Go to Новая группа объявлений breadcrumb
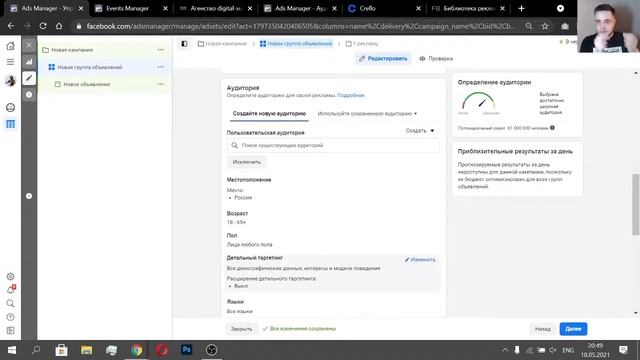This screenshot has height=360, width=640. 296,44
